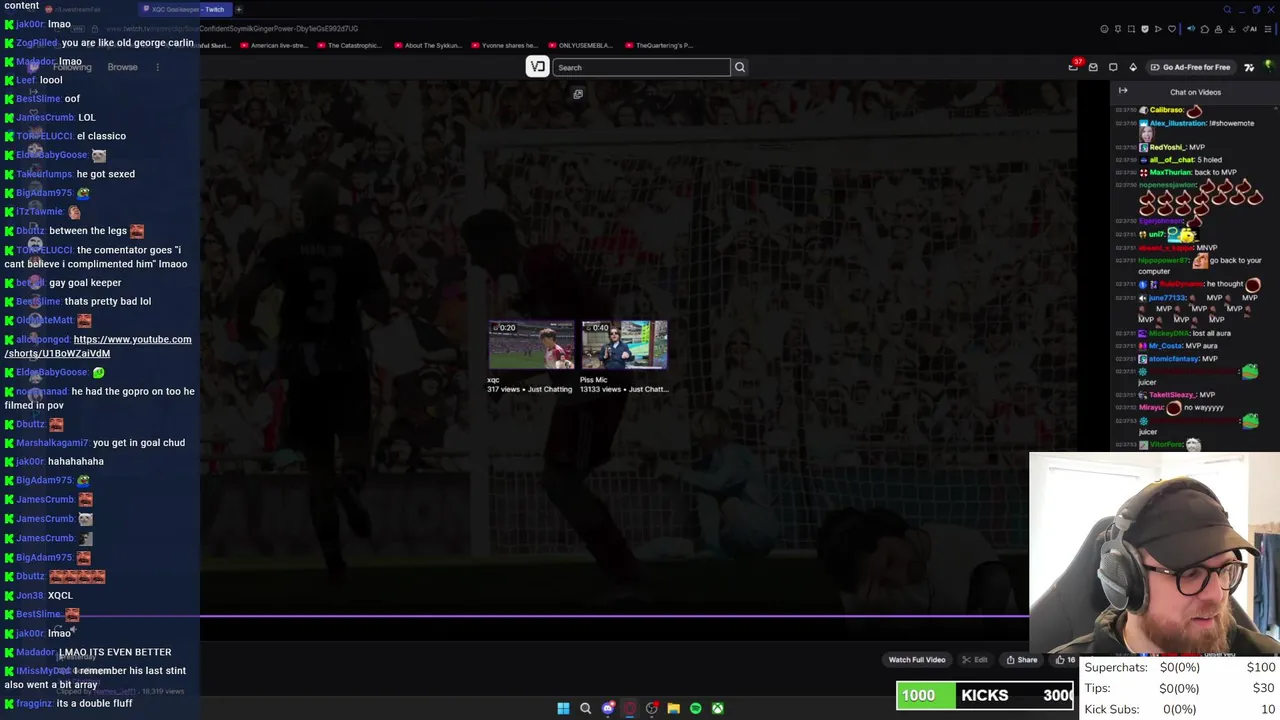
Task: Click the browser search tabs icon
Action: pos(1227,10)
